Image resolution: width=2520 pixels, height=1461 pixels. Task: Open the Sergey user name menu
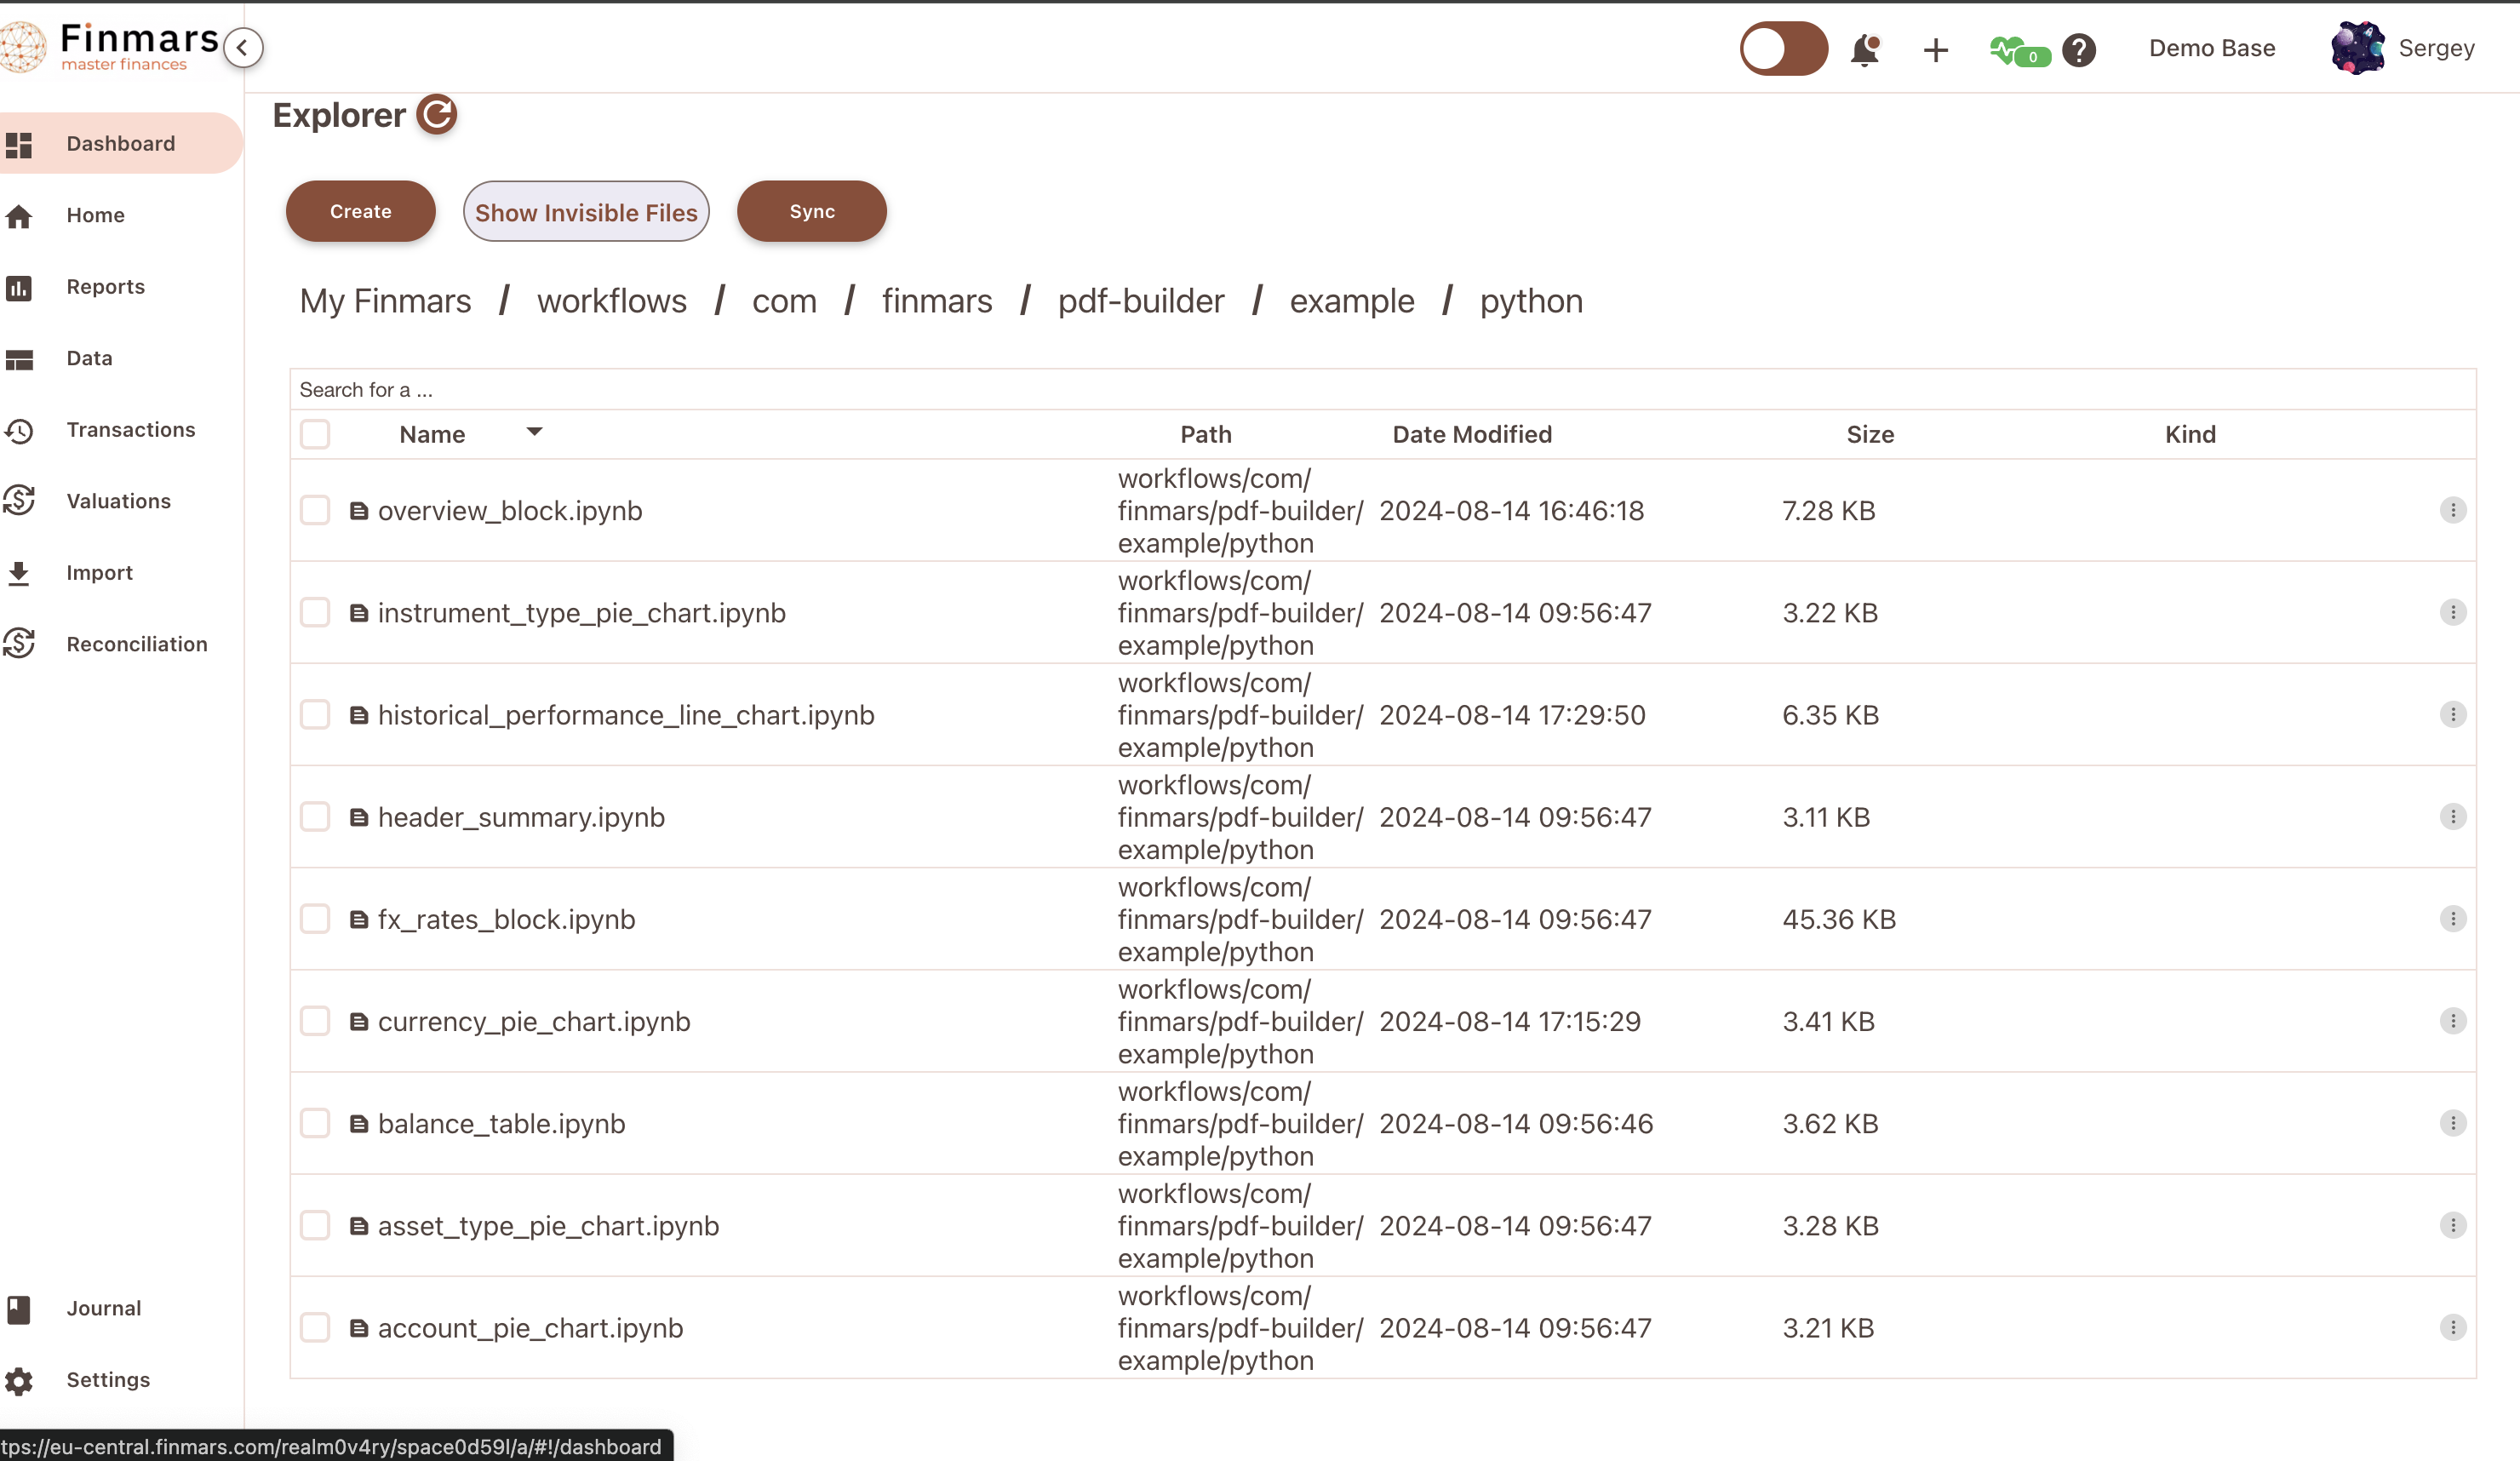pos(2436,48)
